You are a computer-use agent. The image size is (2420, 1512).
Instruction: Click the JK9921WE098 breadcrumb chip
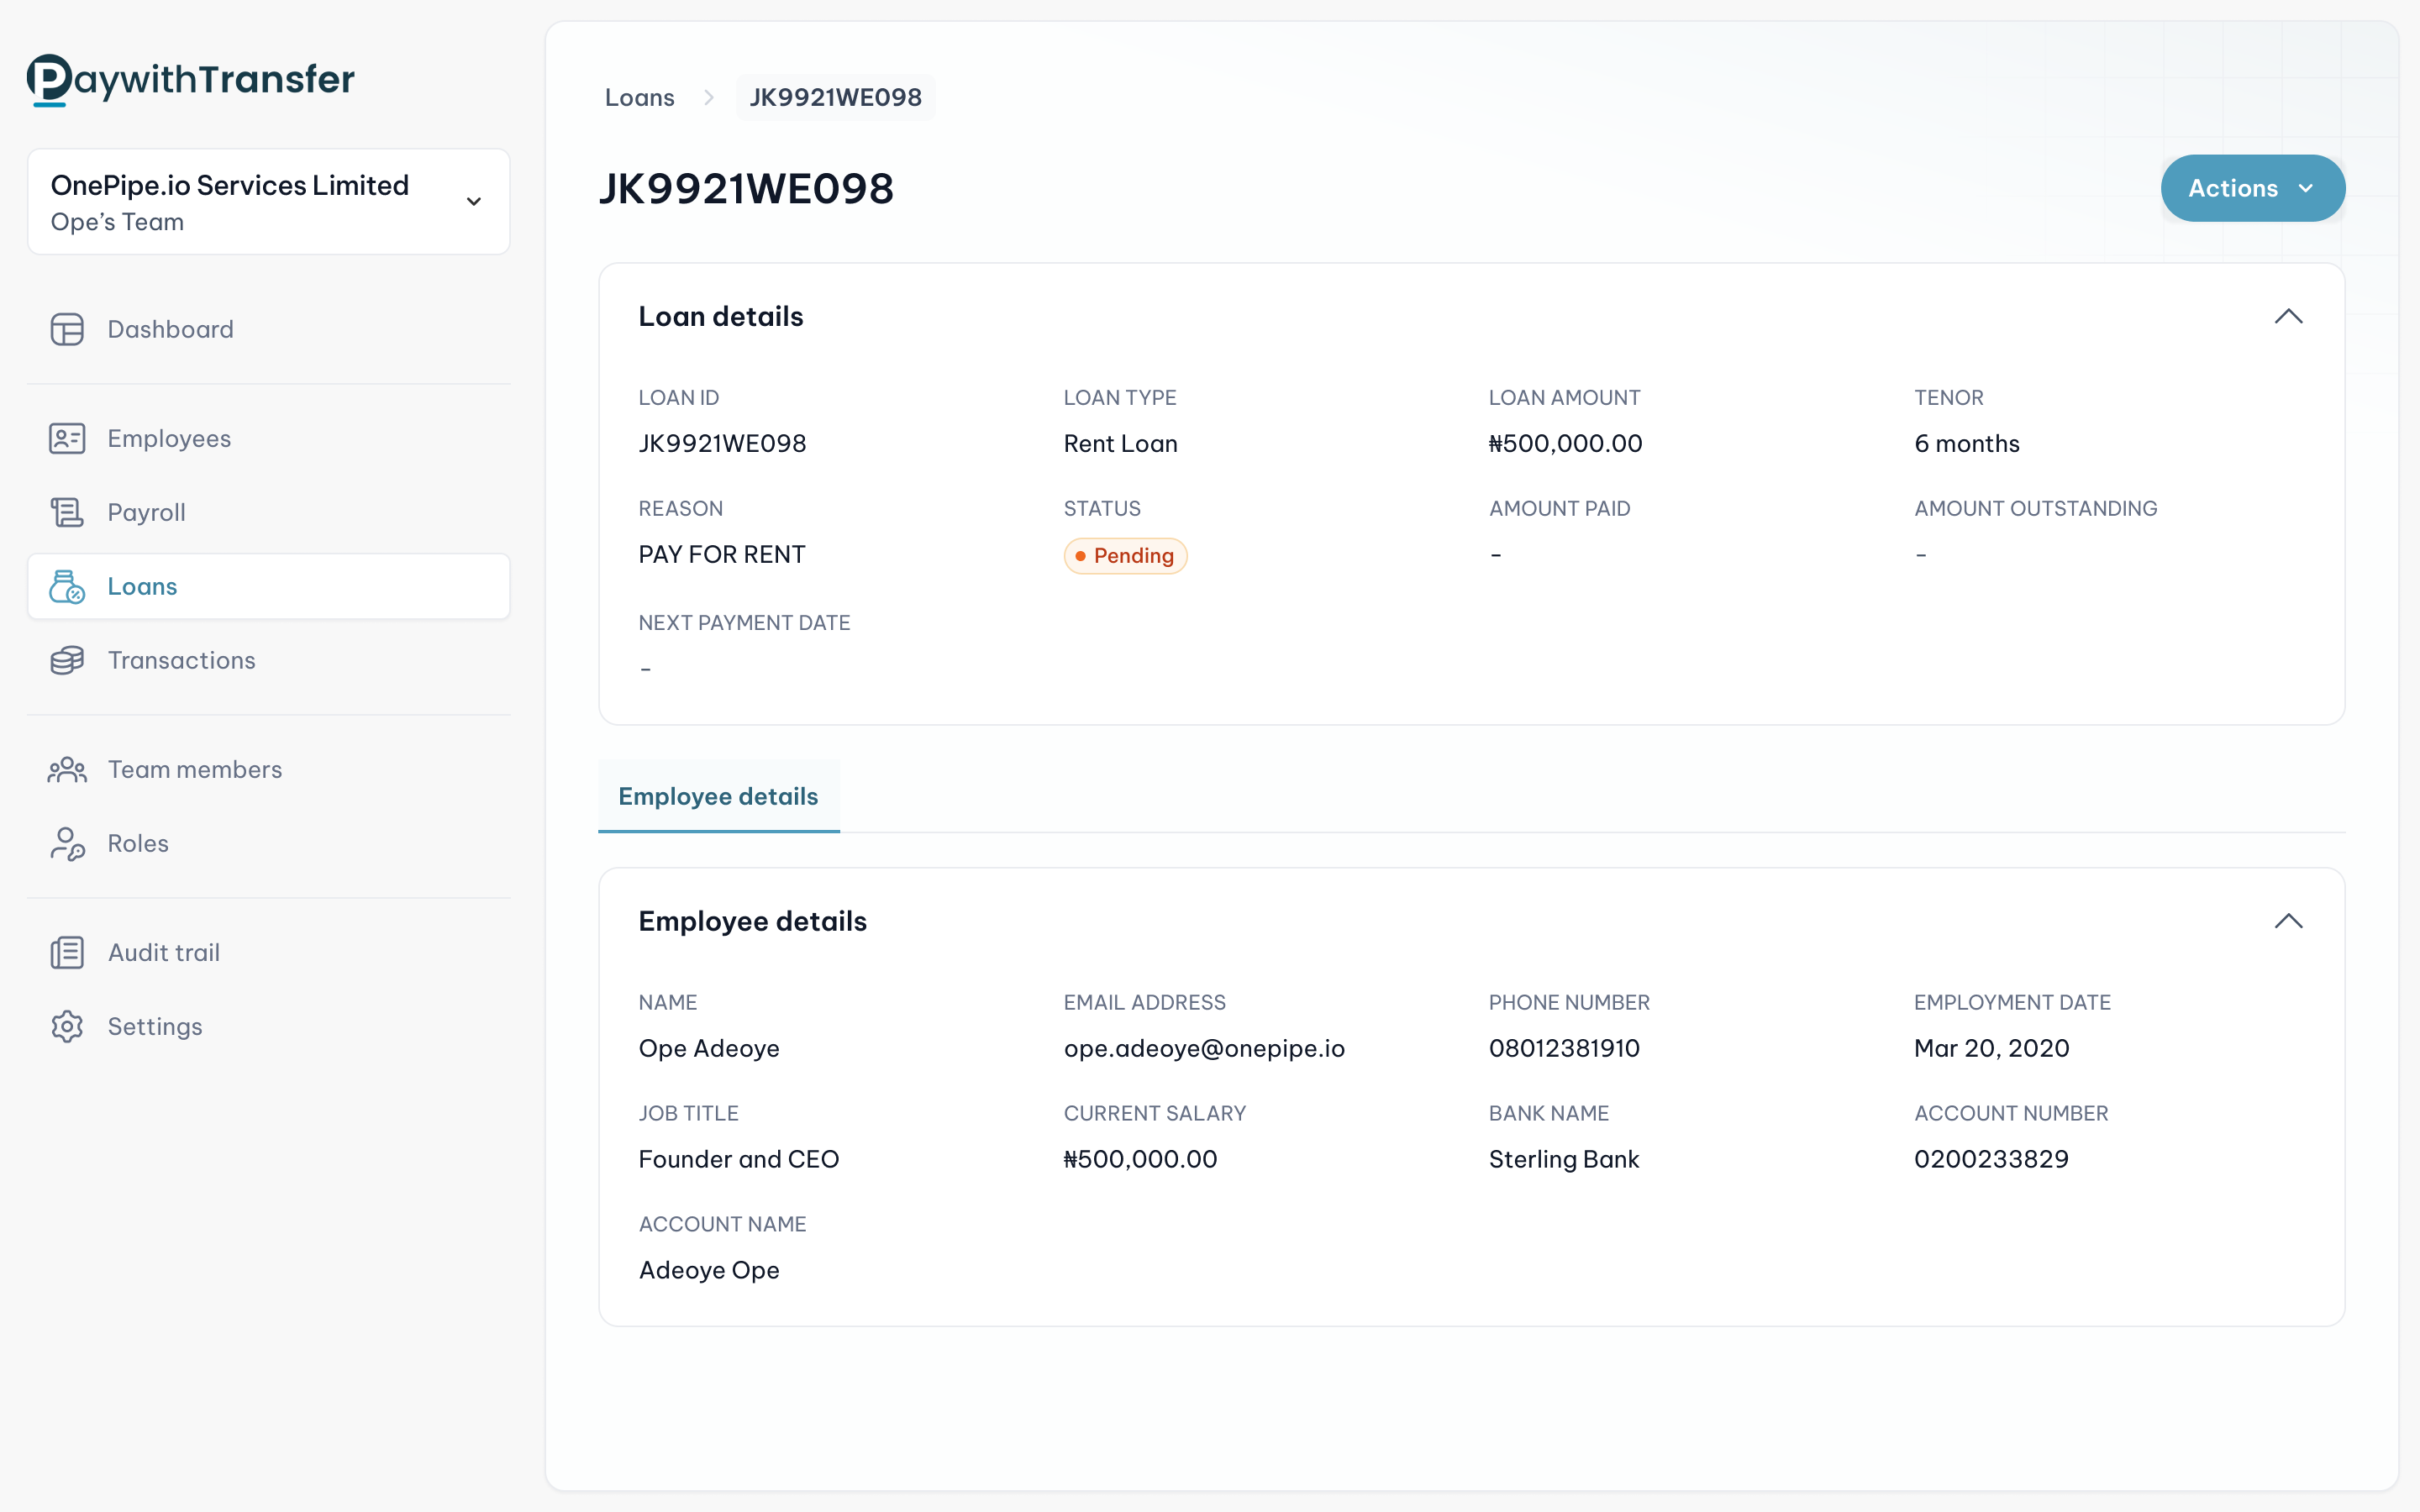[835, 97]
